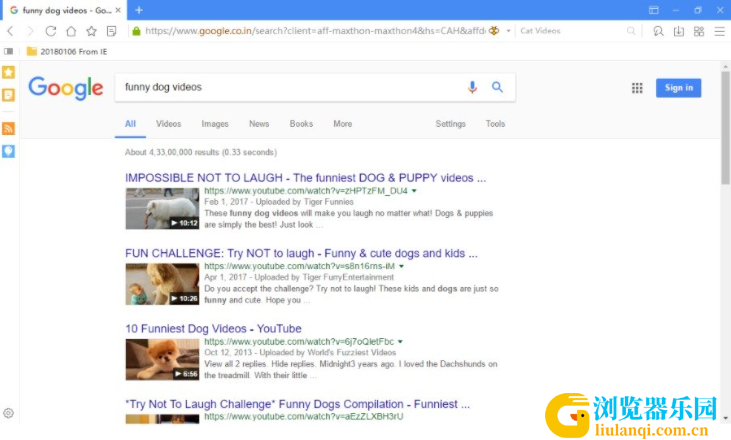731x440 pixels.
Task: Switch to the Images tab
Action: [215, 124]
